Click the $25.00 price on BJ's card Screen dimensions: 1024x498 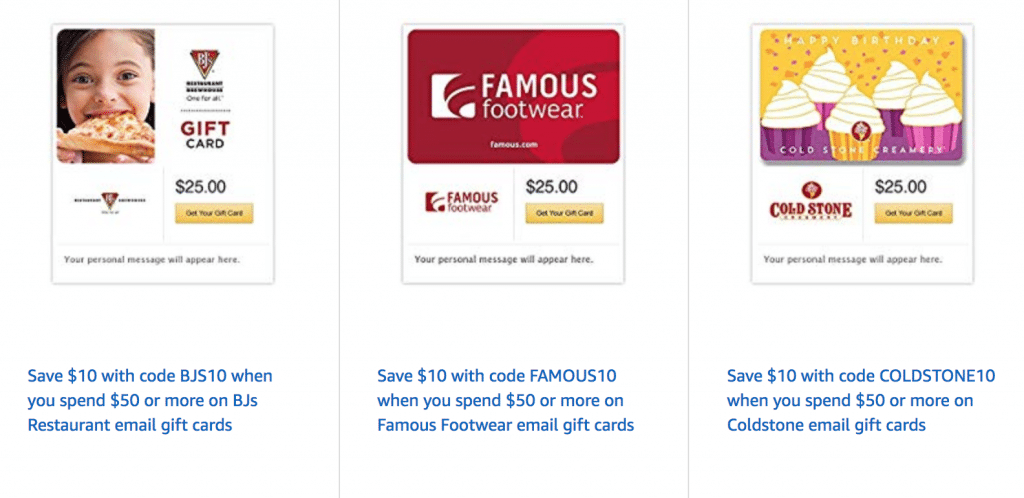(x=200, y=187)
